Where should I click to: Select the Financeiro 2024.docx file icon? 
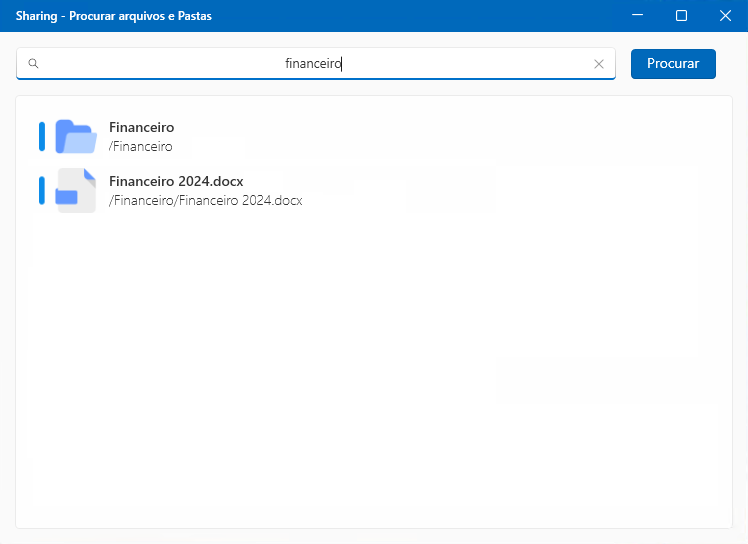(76, 190)
